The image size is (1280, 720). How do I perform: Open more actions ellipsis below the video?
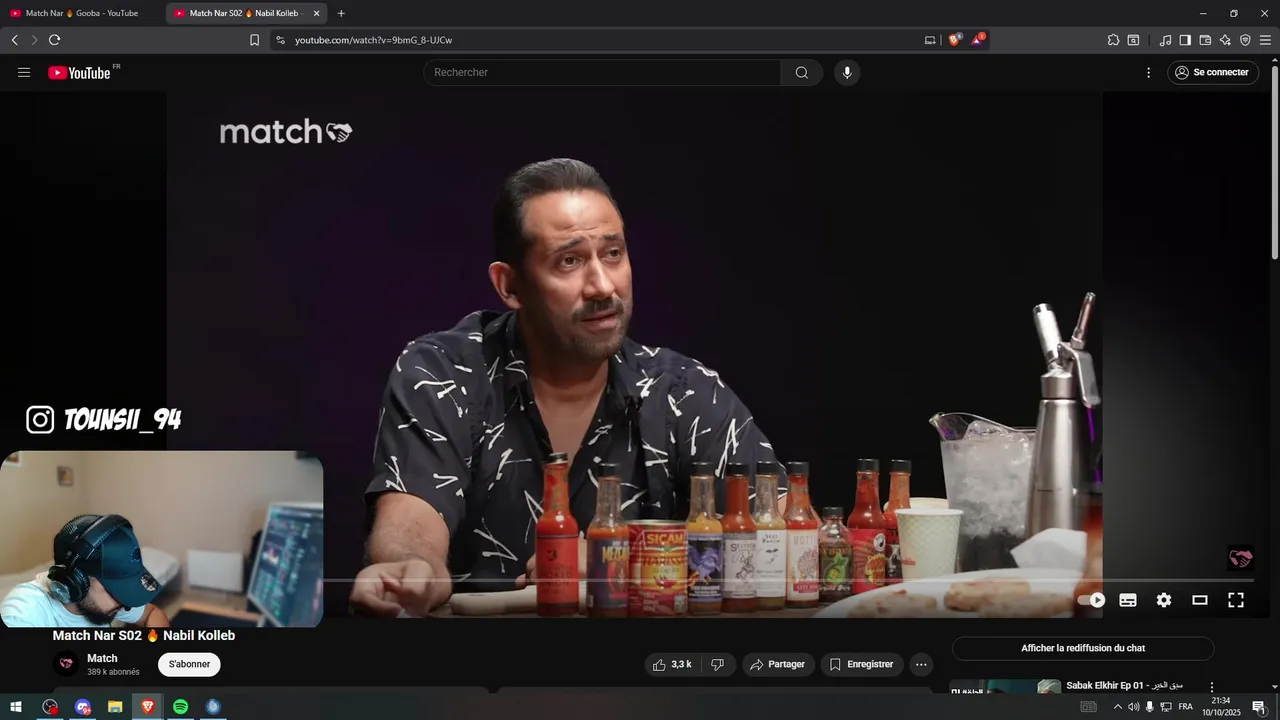click(921, 664)
